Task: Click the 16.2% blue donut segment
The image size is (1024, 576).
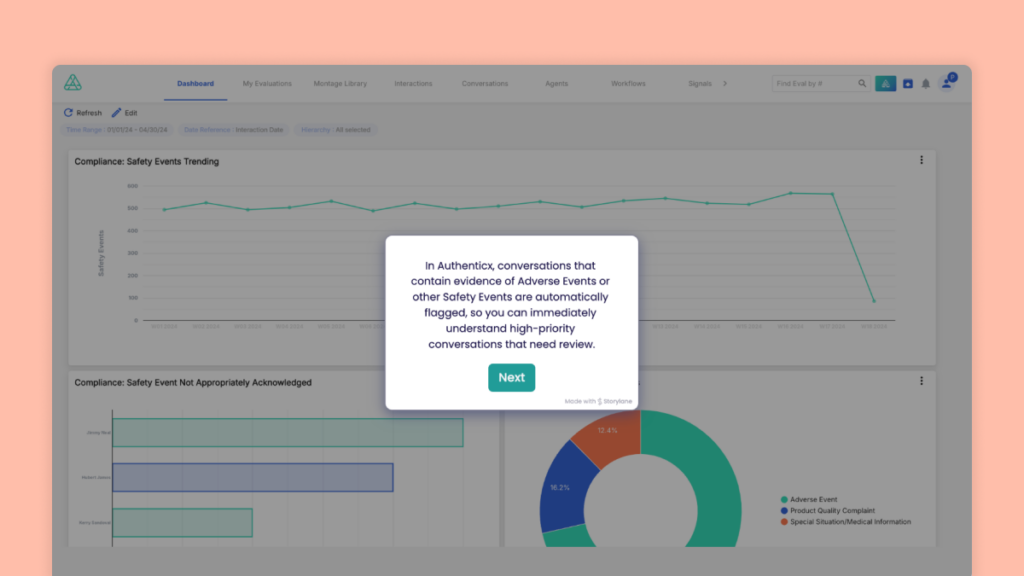Action: pyautogui.click(x=562, y=488)
